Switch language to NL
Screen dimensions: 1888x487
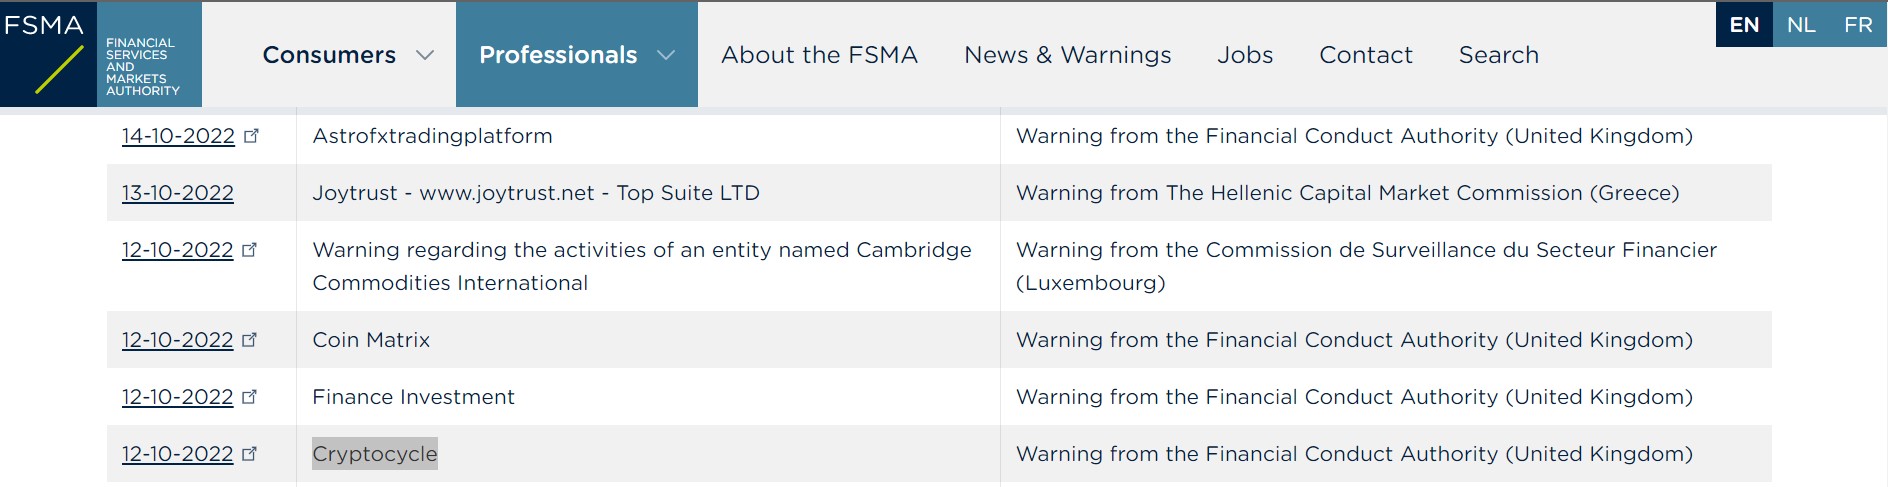point(1801,25)
